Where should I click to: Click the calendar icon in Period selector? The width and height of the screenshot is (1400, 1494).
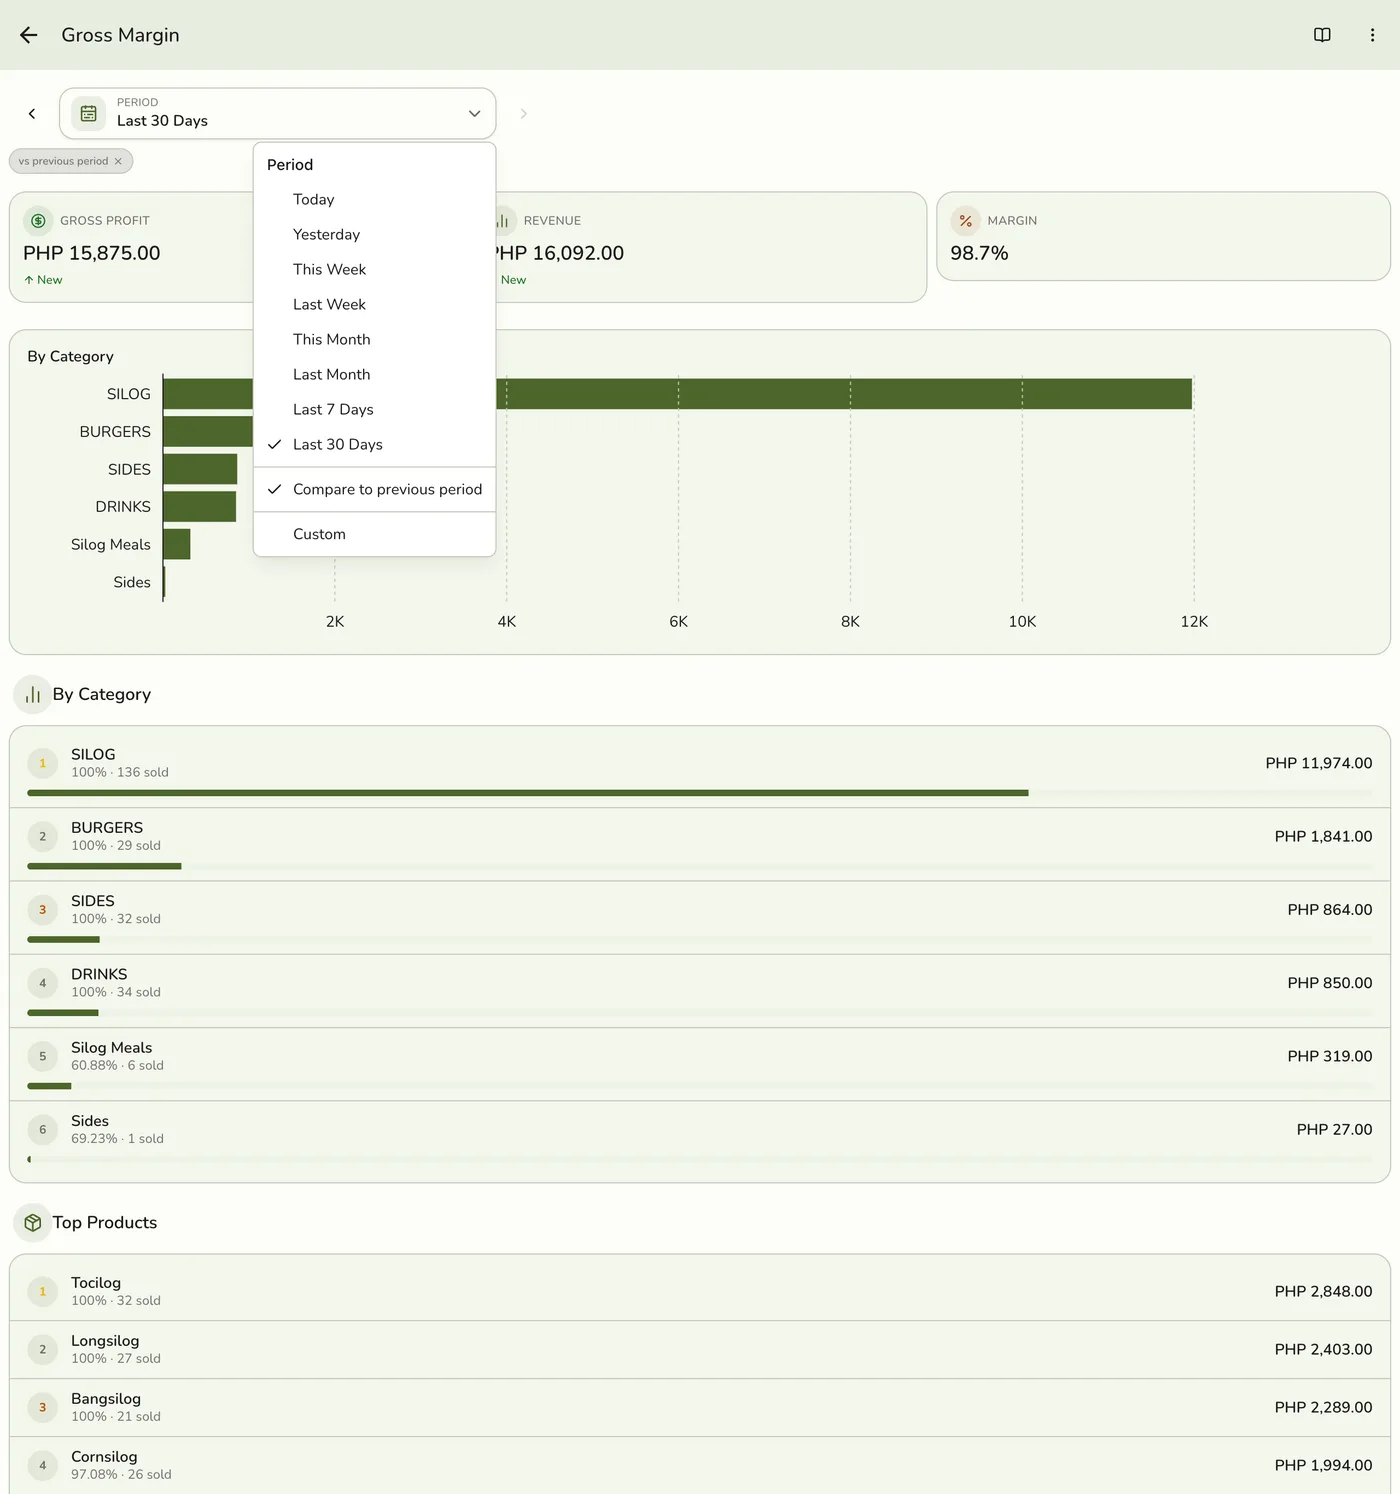[89, 113]
